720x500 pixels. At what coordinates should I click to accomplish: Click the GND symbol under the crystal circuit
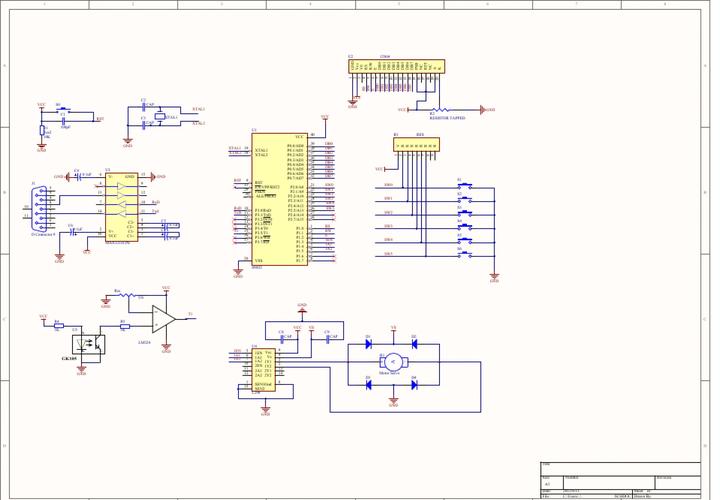(128, 142)
